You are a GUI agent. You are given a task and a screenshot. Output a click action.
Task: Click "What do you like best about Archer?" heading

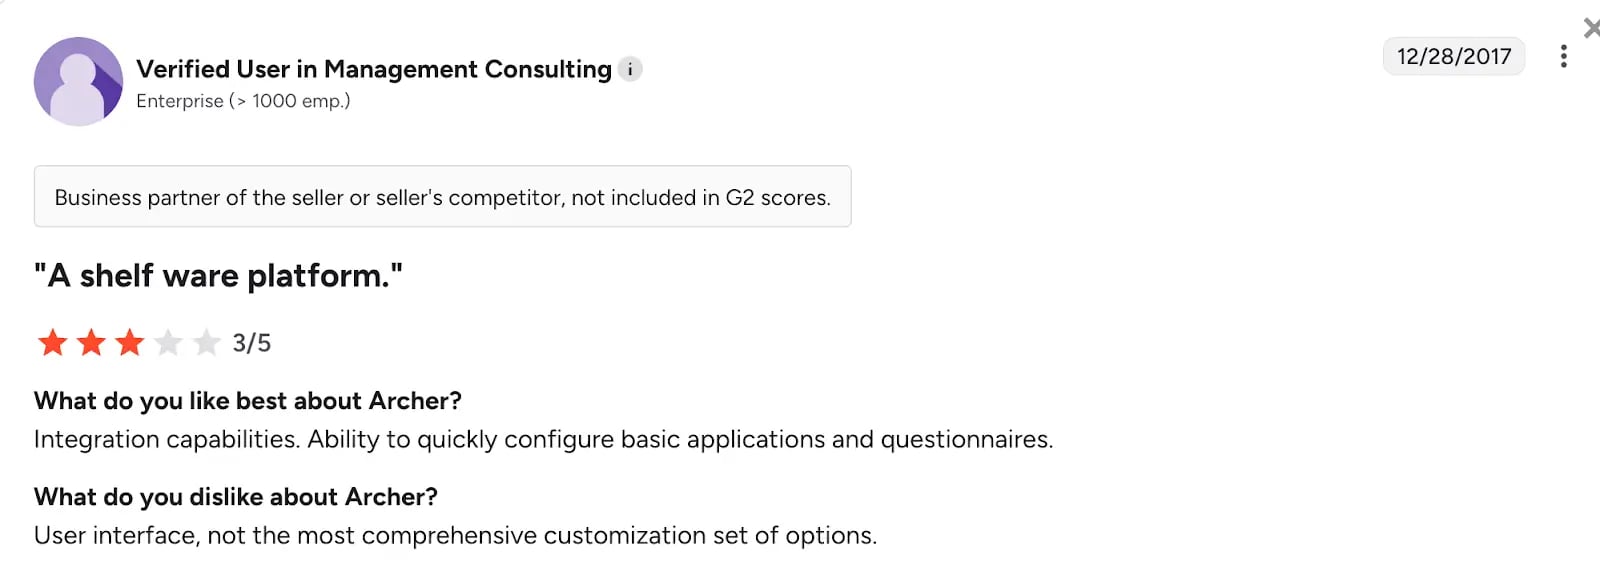pos(247,401)
